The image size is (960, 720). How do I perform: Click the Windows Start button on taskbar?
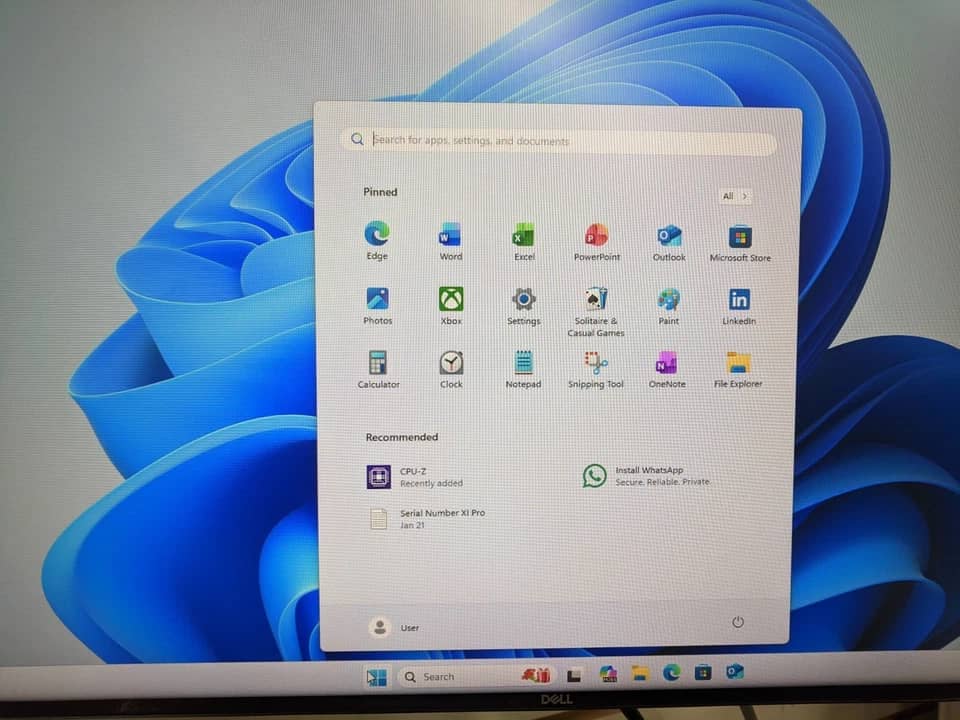click(376, 677)
